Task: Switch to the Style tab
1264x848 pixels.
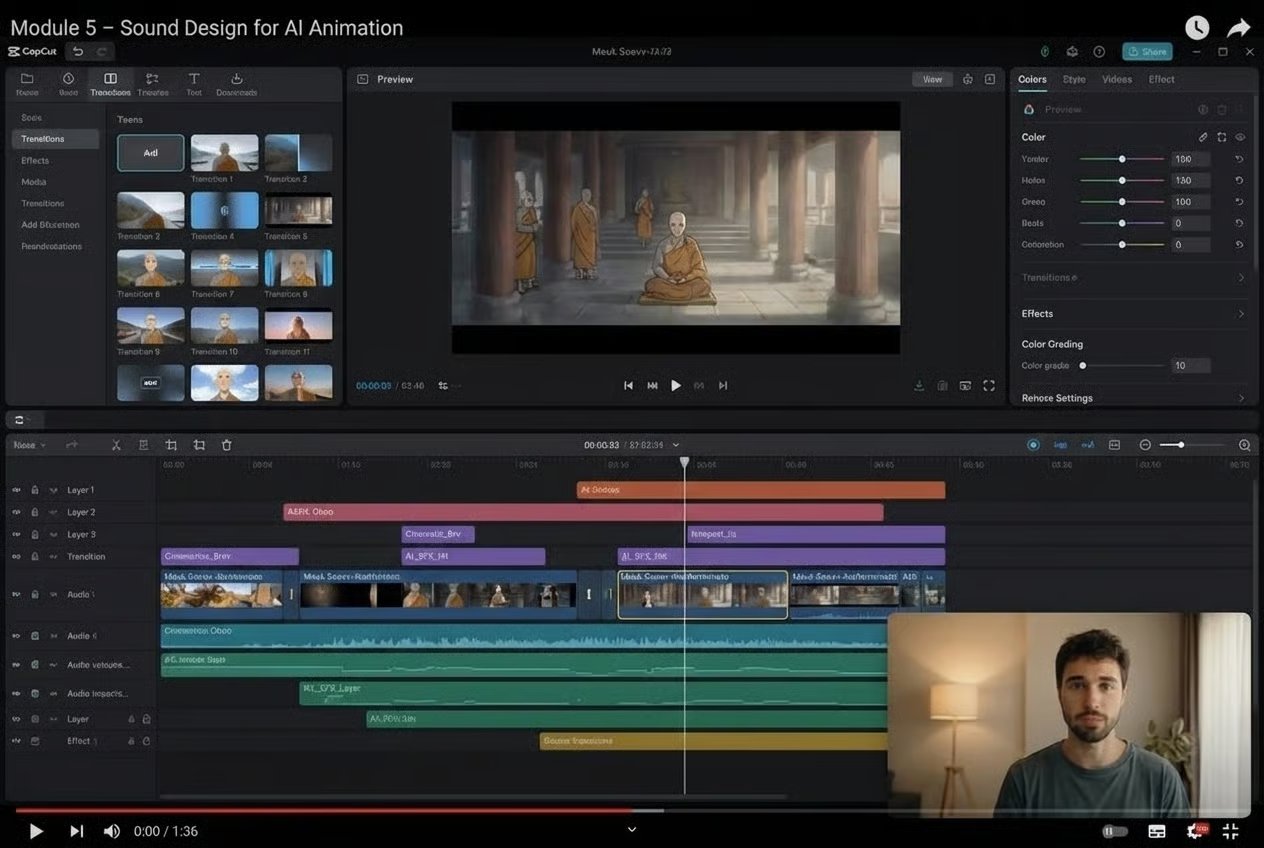Action: pyautogui.click(x=1074, y=79)
